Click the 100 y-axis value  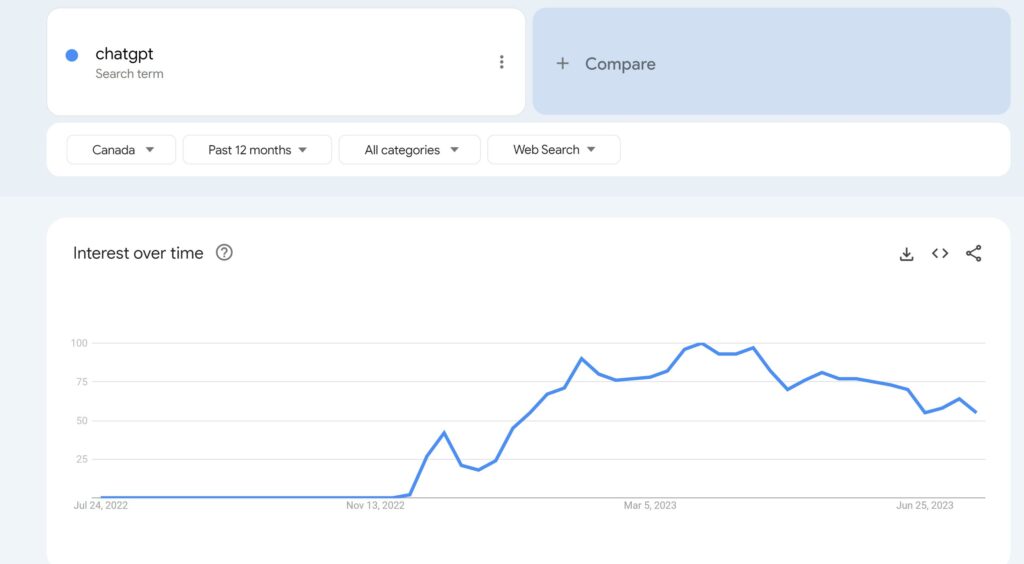79,343
